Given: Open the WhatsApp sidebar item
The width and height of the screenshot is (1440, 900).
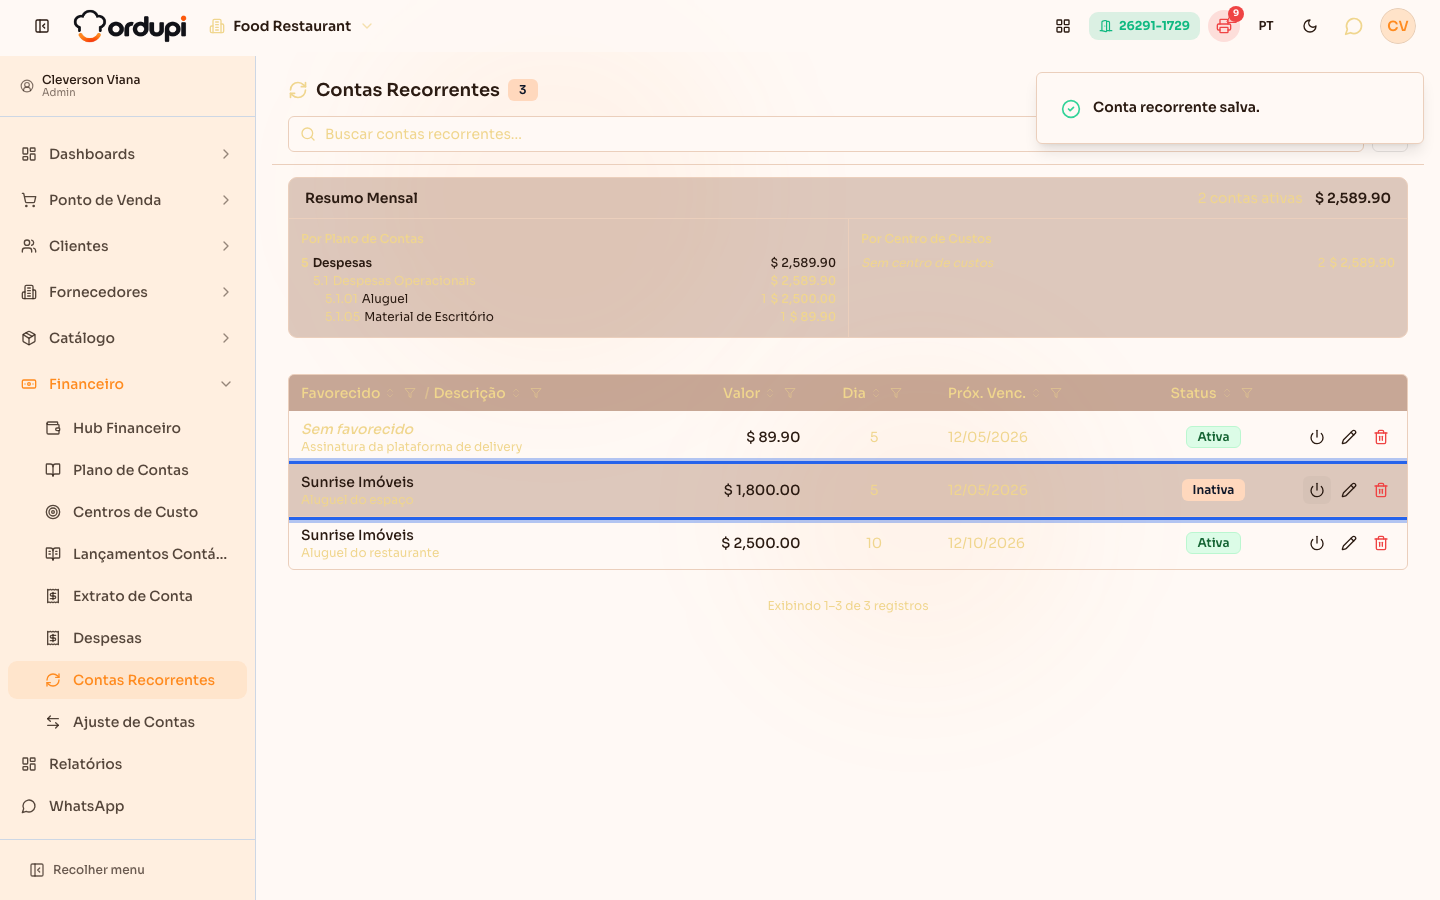Looking at the screenshot, I should click(127, 806).
